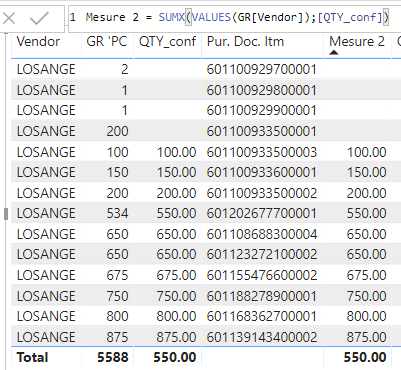Select cell 601100933500003

(x=261, y=152)
